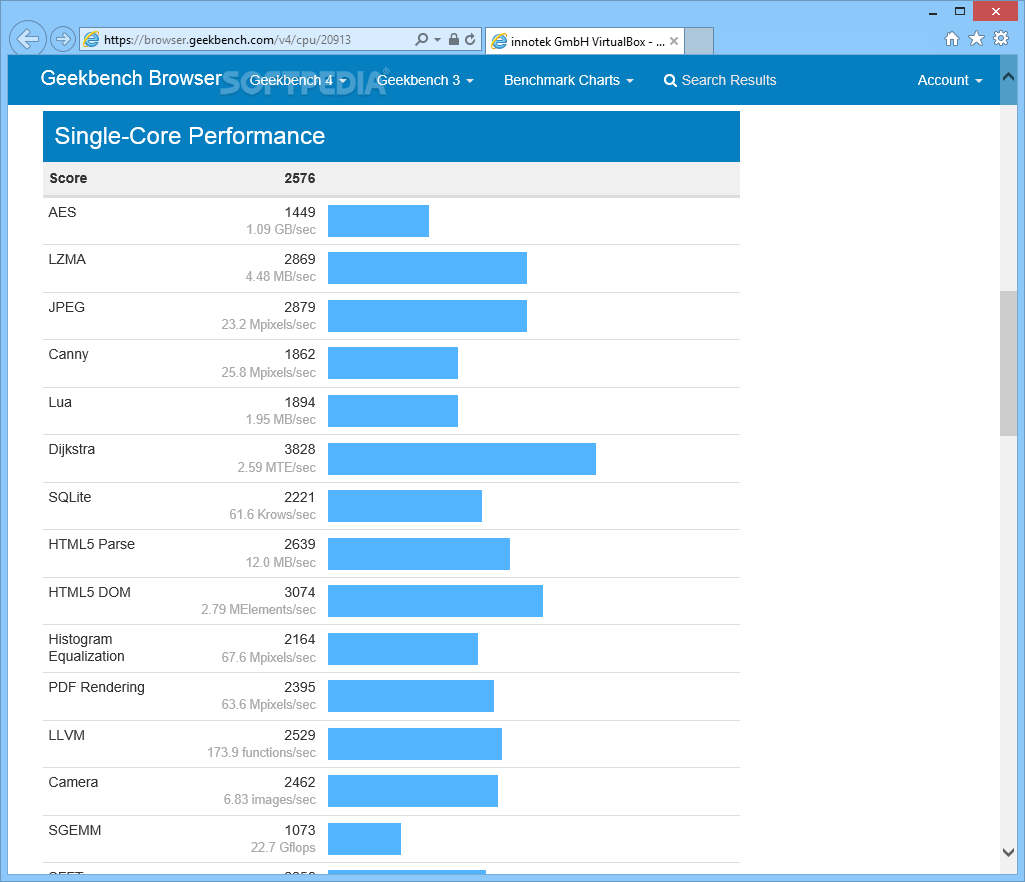Expand the Geekbench 4 menu
The image size is (1025, 882).
point(298,80)
